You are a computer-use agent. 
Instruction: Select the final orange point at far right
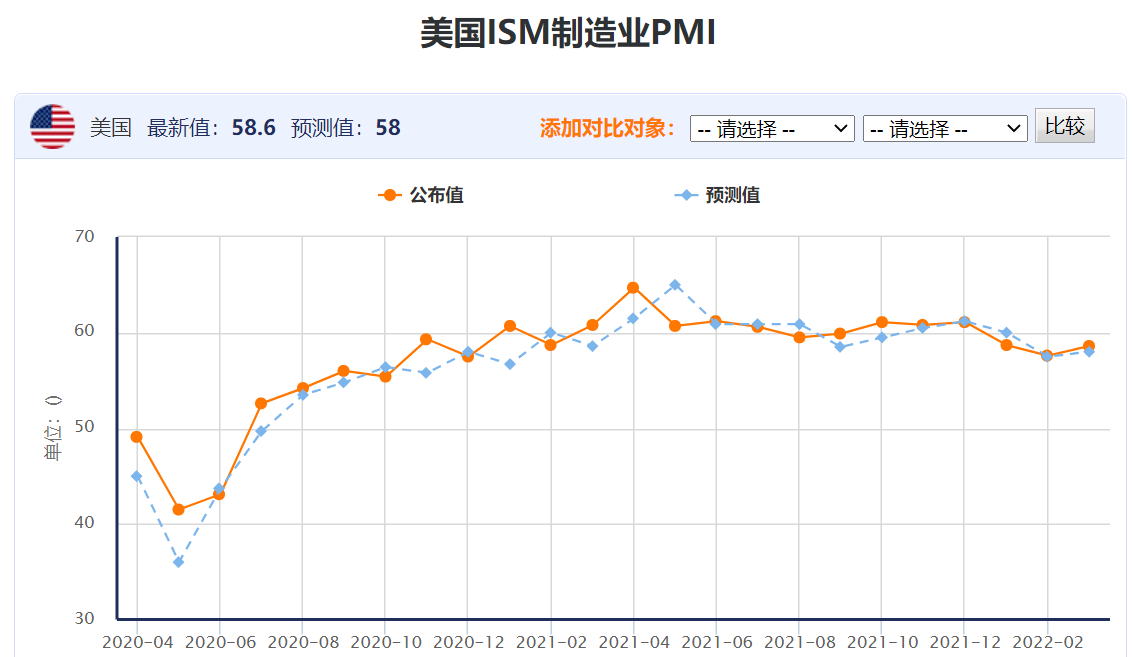click(1088, 346)
